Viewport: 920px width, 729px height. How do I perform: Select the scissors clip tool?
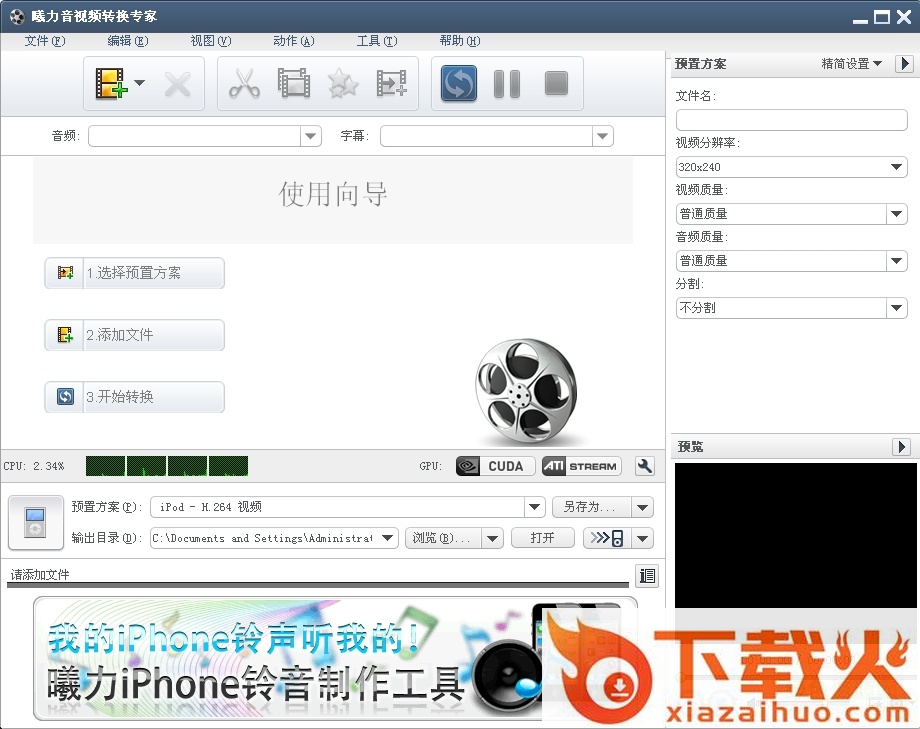tap(244, 83)
